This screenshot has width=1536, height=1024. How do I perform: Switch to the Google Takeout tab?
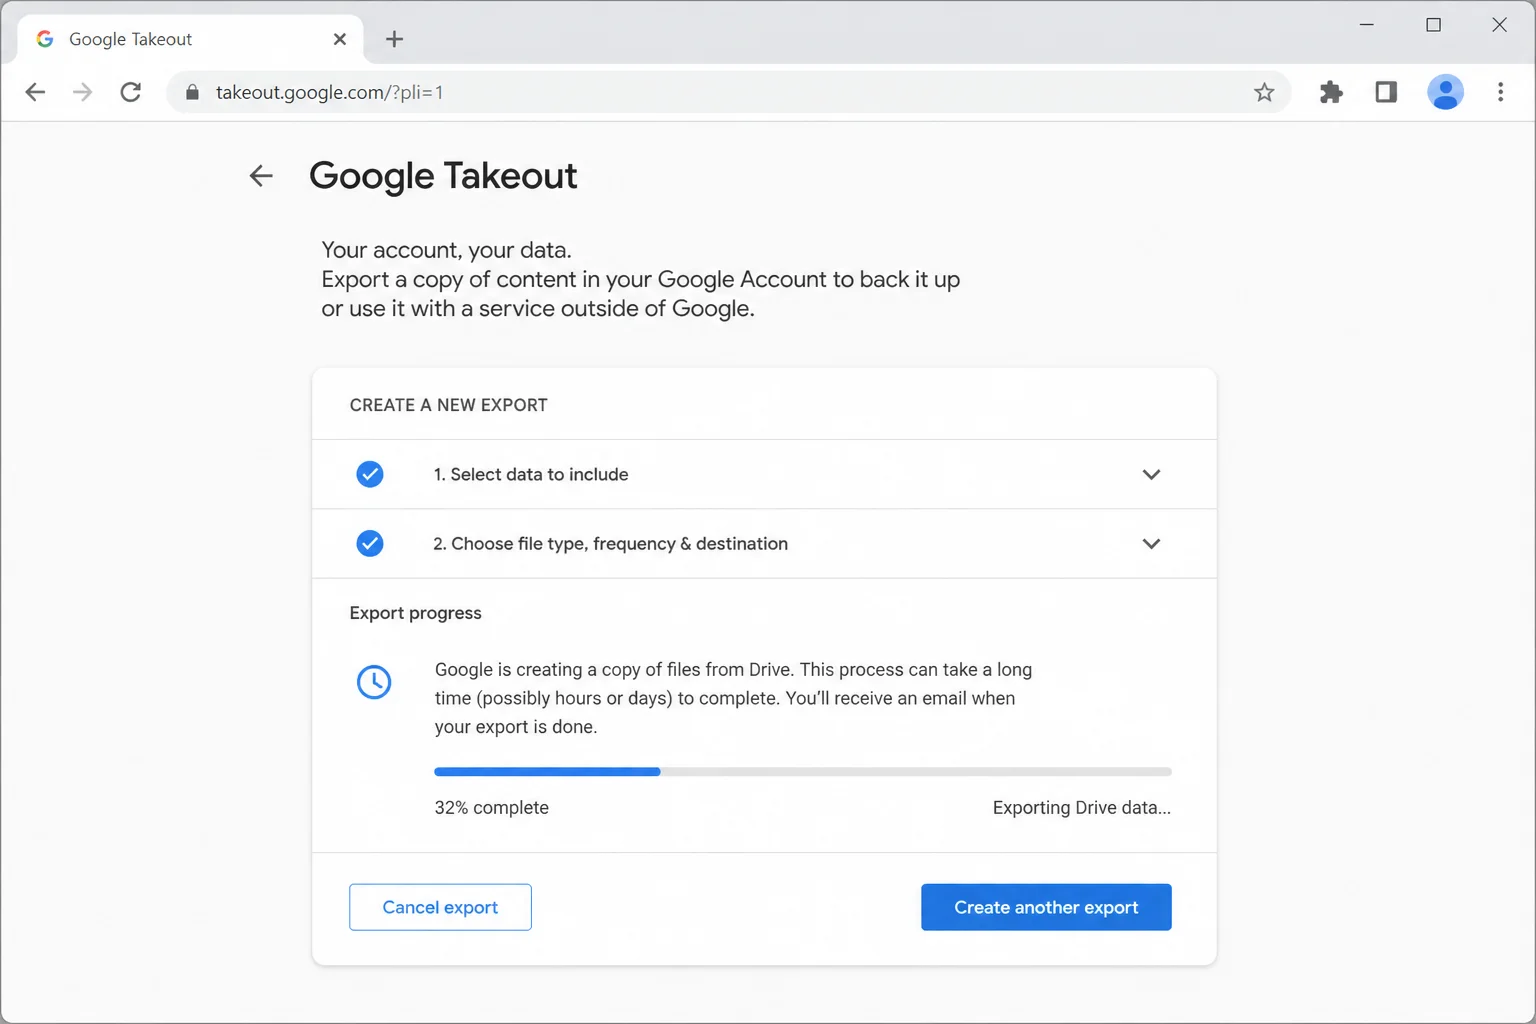190,39
